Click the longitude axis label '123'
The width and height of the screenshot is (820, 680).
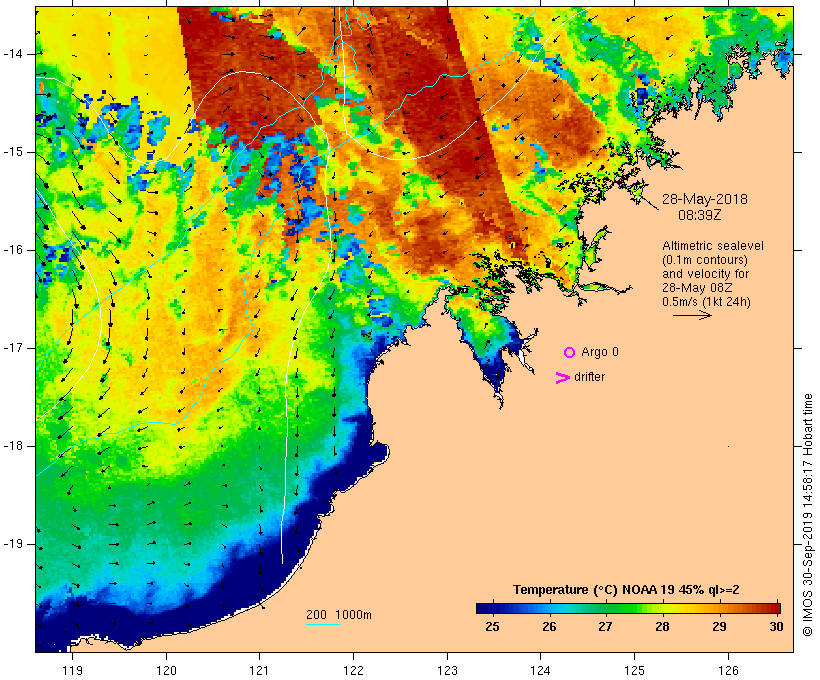[x=447, y=671]
